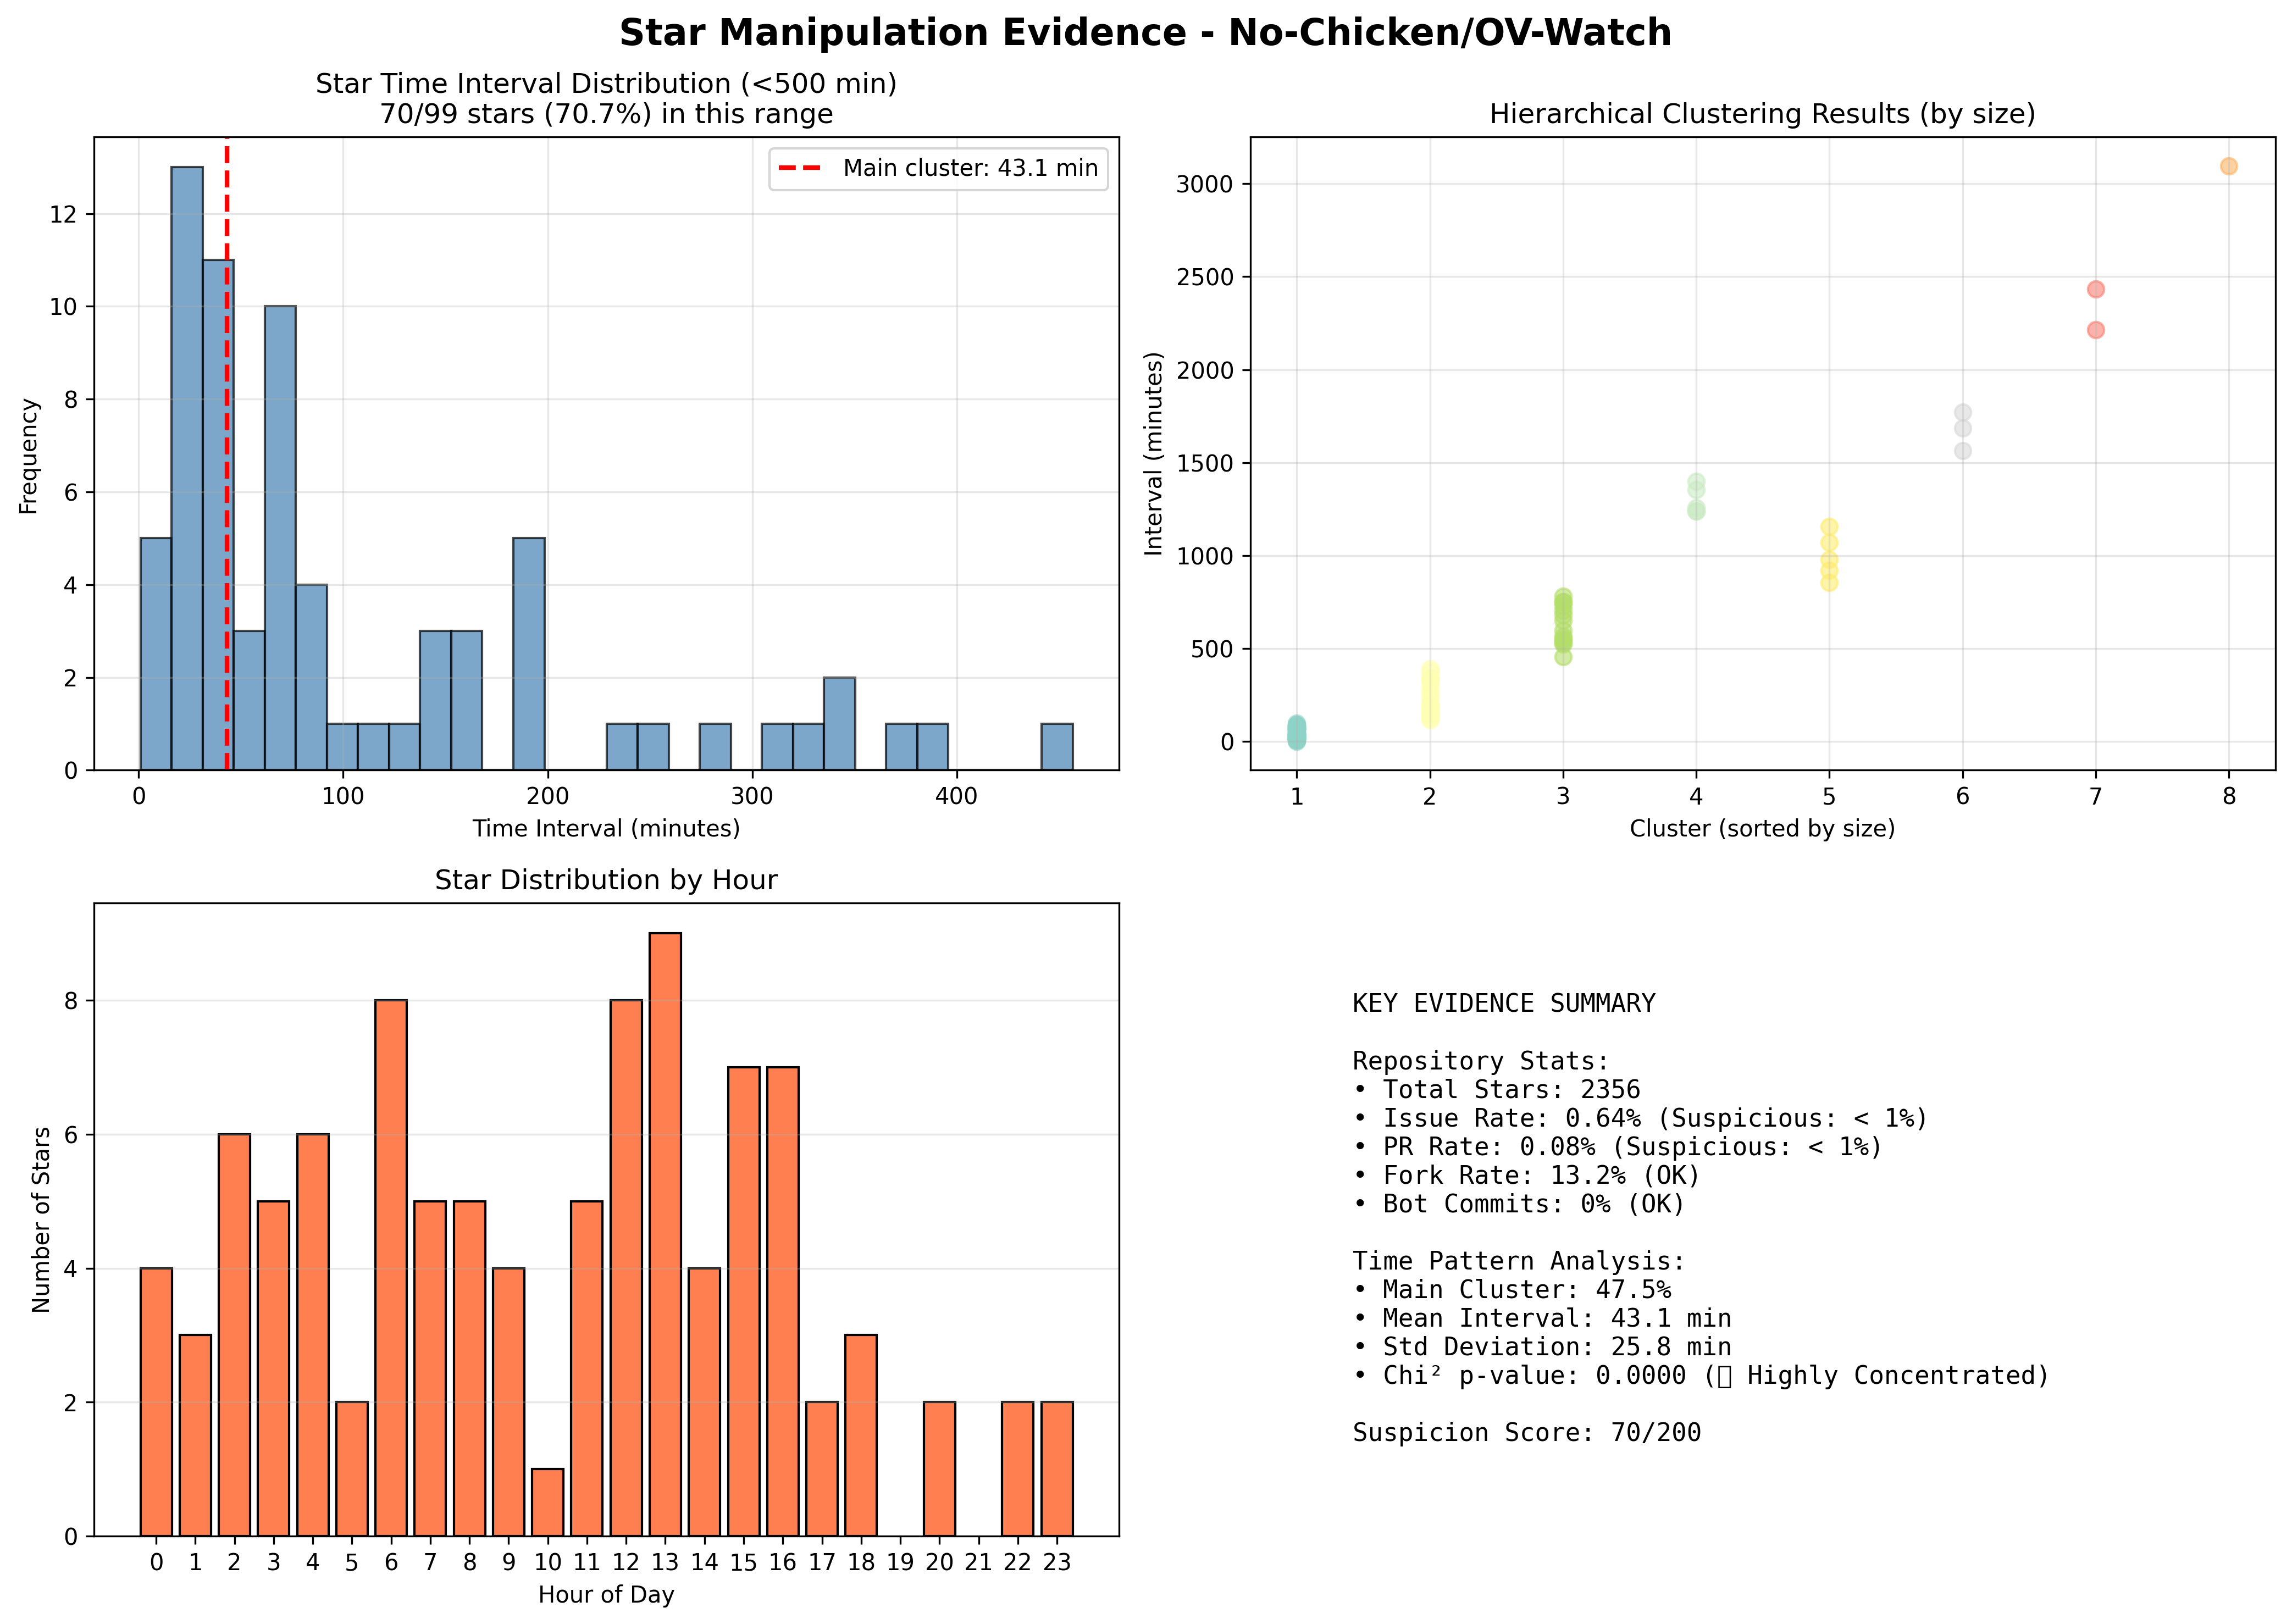Click the '3000' tick label on clustering chart
The width and height of the screenshot is (2292, 1624).
click(x=1205, y=184)
